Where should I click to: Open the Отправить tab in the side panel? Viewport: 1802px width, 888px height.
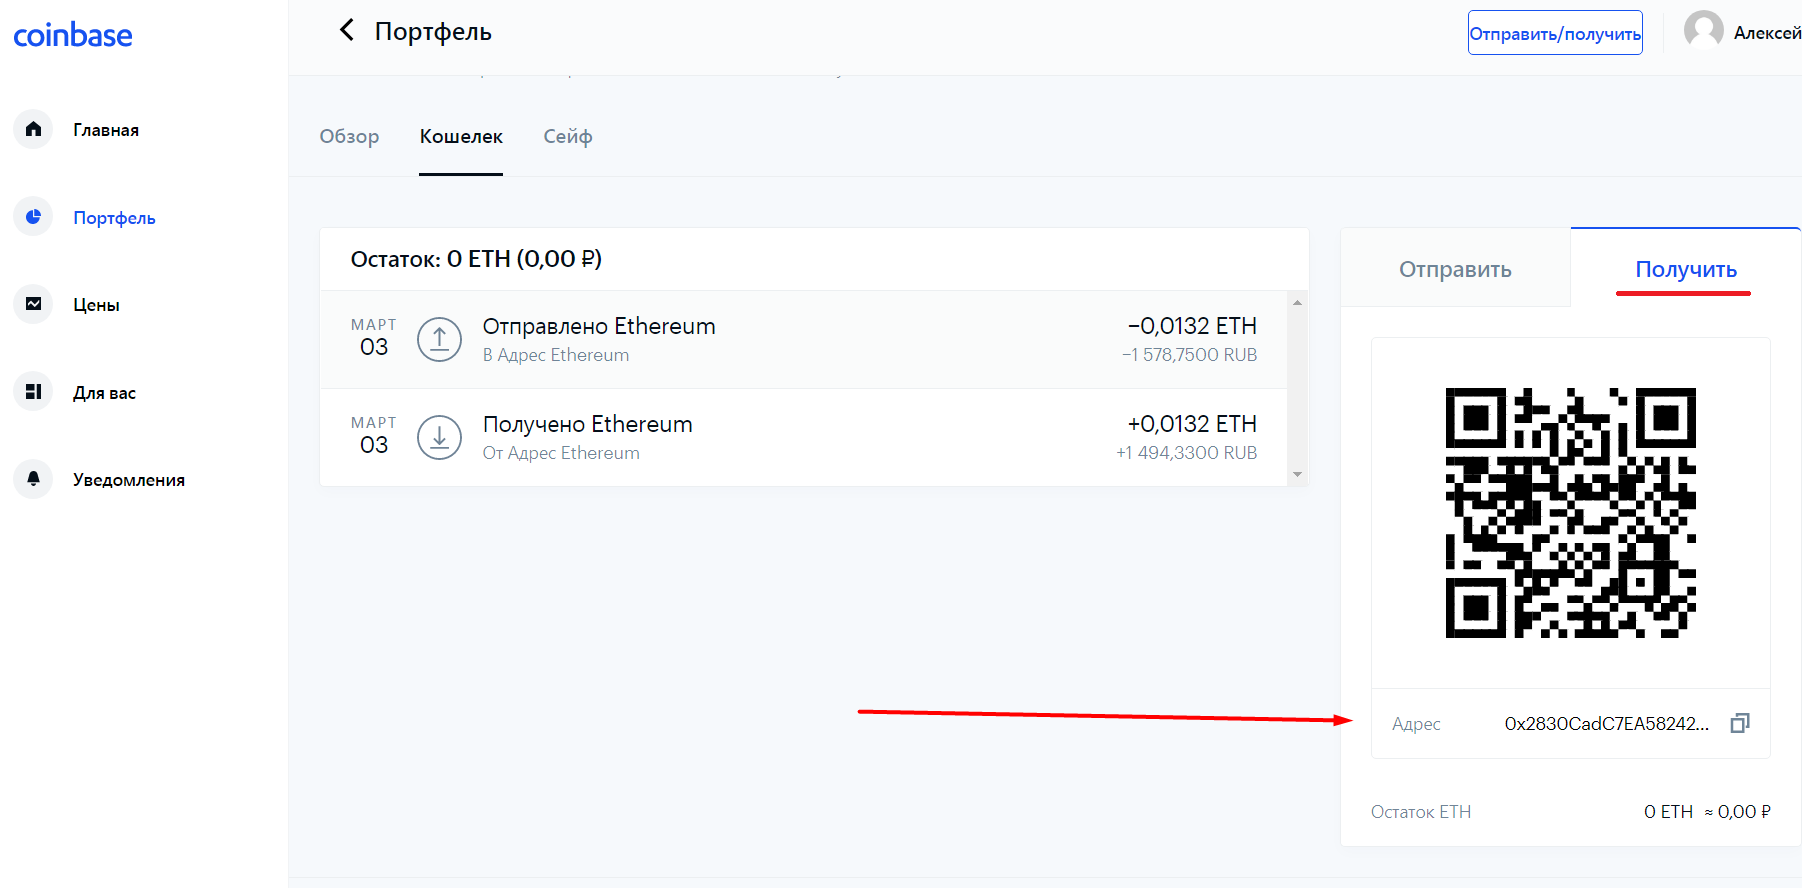coord(1455,269)
